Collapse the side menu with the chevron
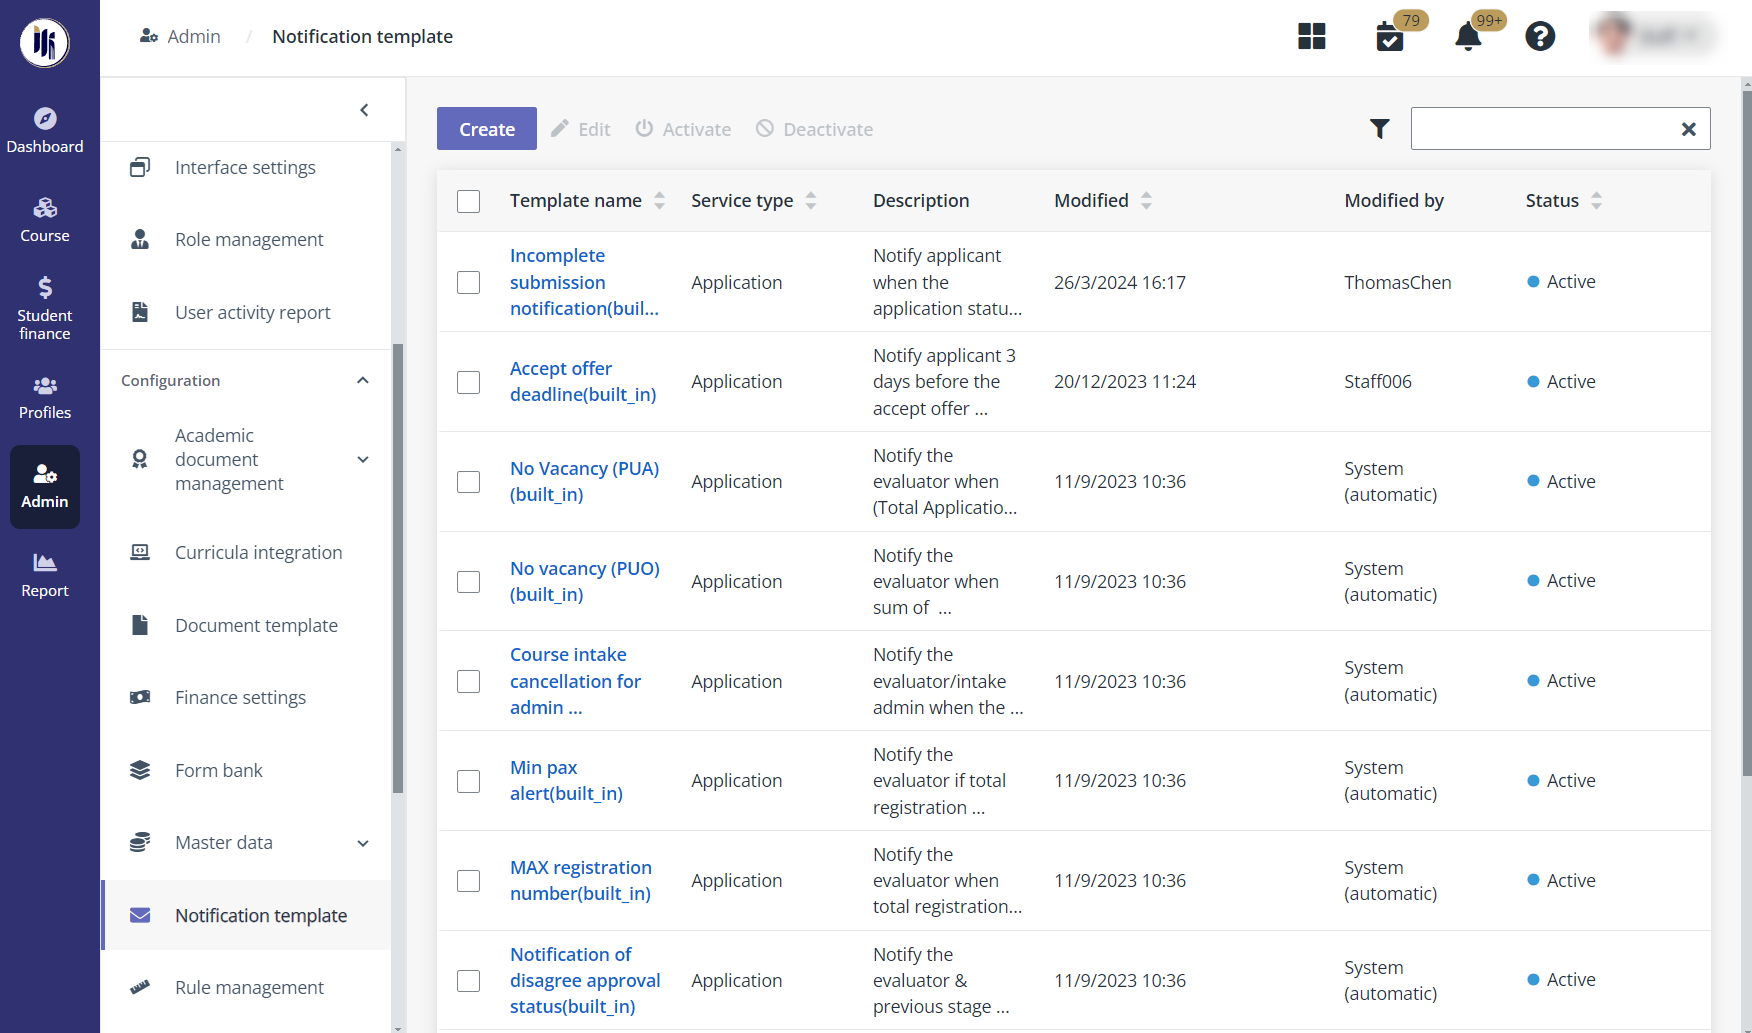 pyautogui.click(x=364, y=110)
